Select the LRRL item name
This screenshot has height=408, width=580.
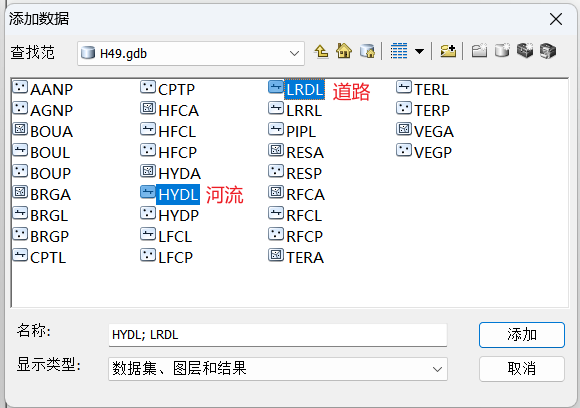[304, 111]
